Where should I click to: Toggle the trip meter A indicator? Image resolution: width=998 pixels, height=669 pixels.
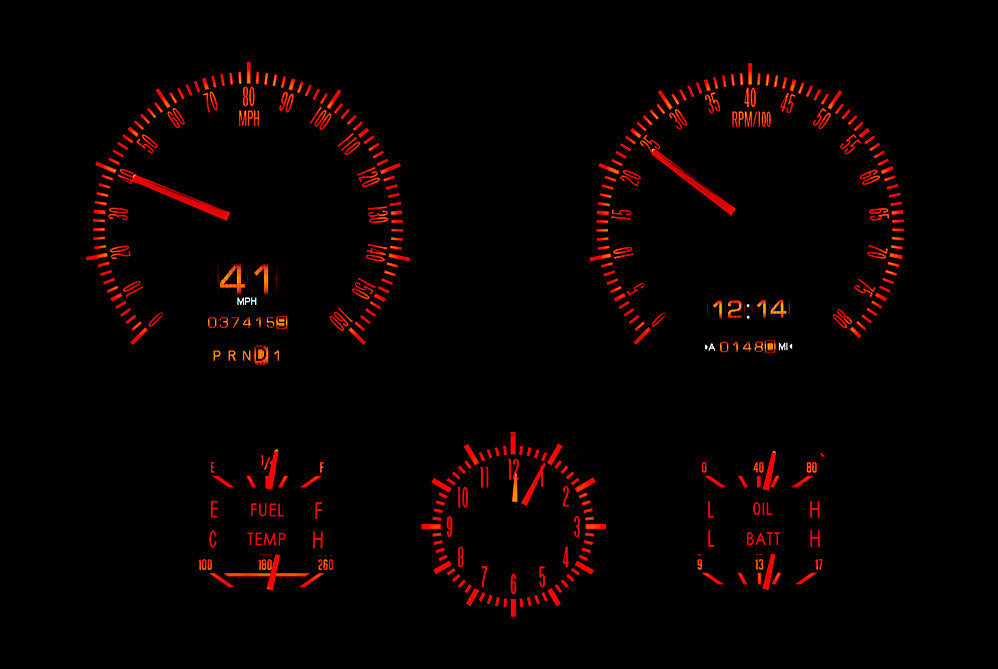[713, 346]
